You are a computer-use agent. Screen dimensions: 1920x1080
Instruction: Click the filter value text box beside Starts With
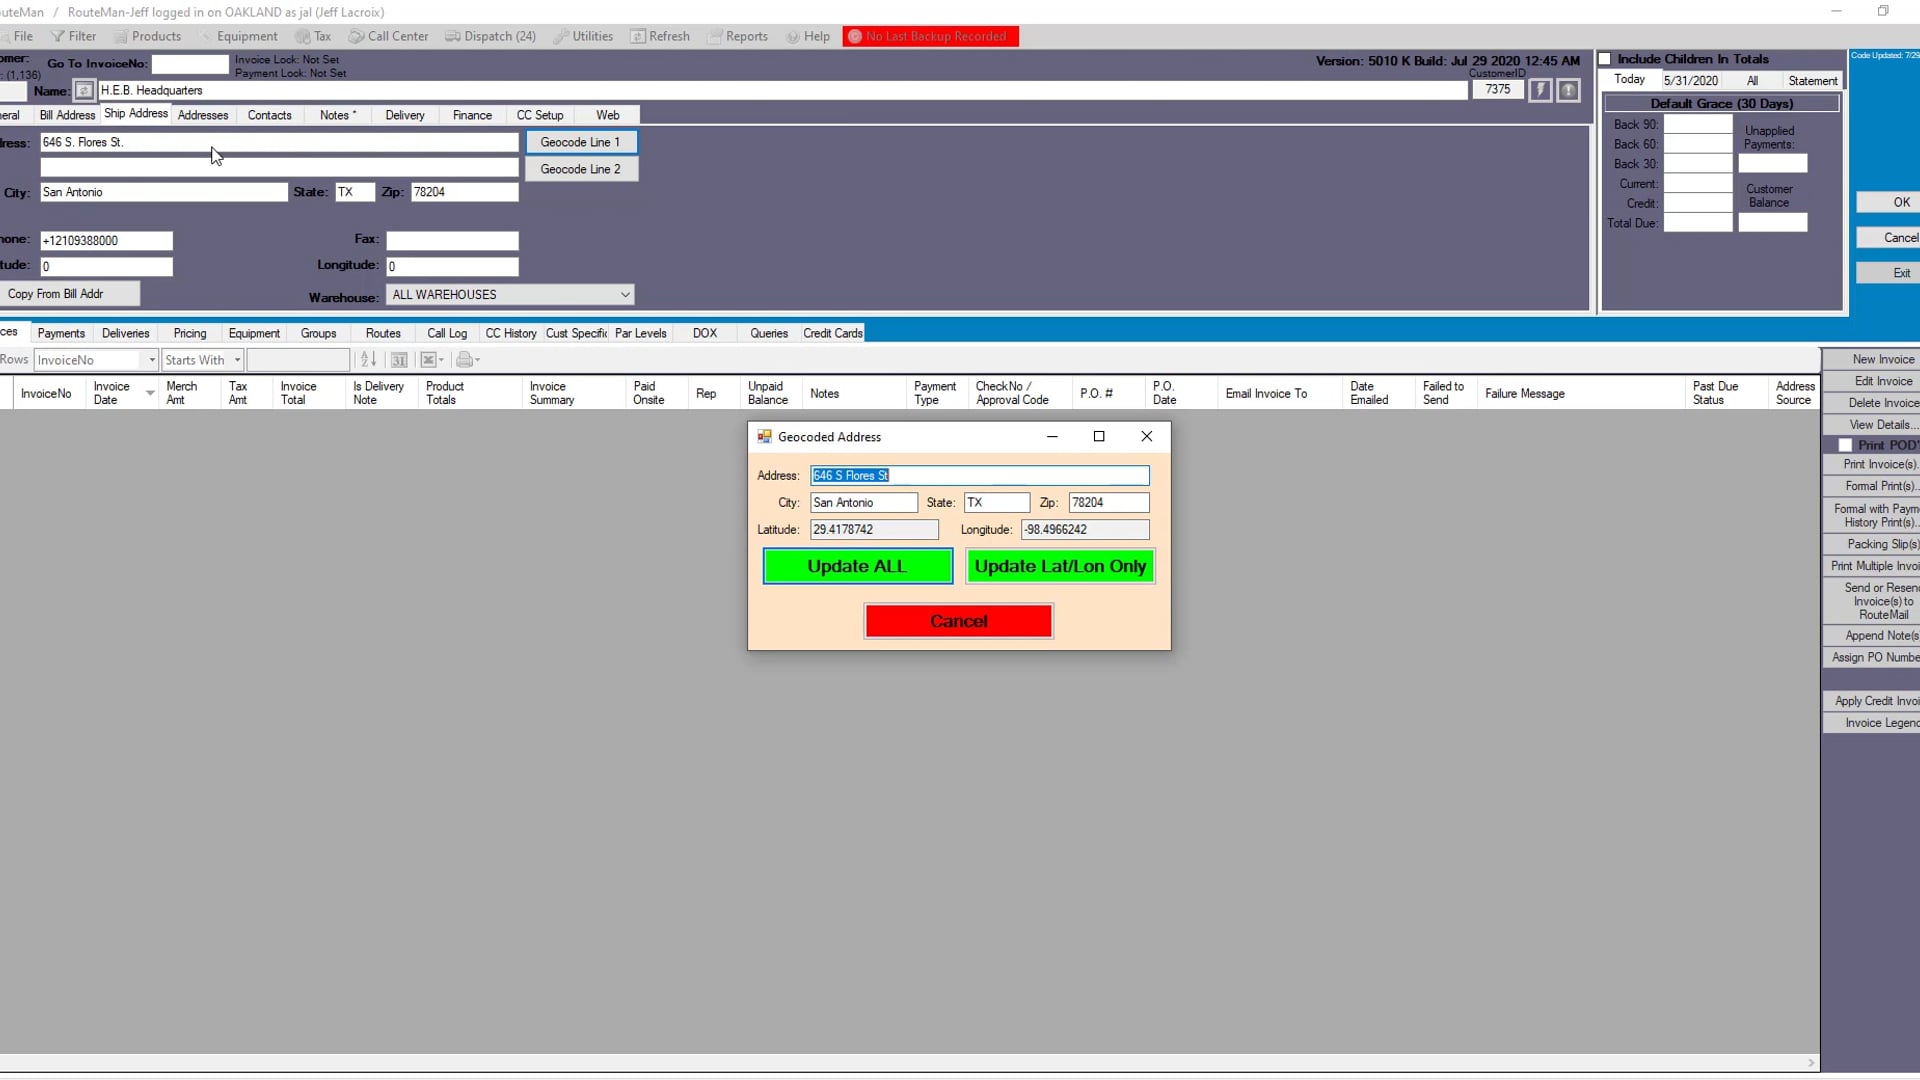298,360
